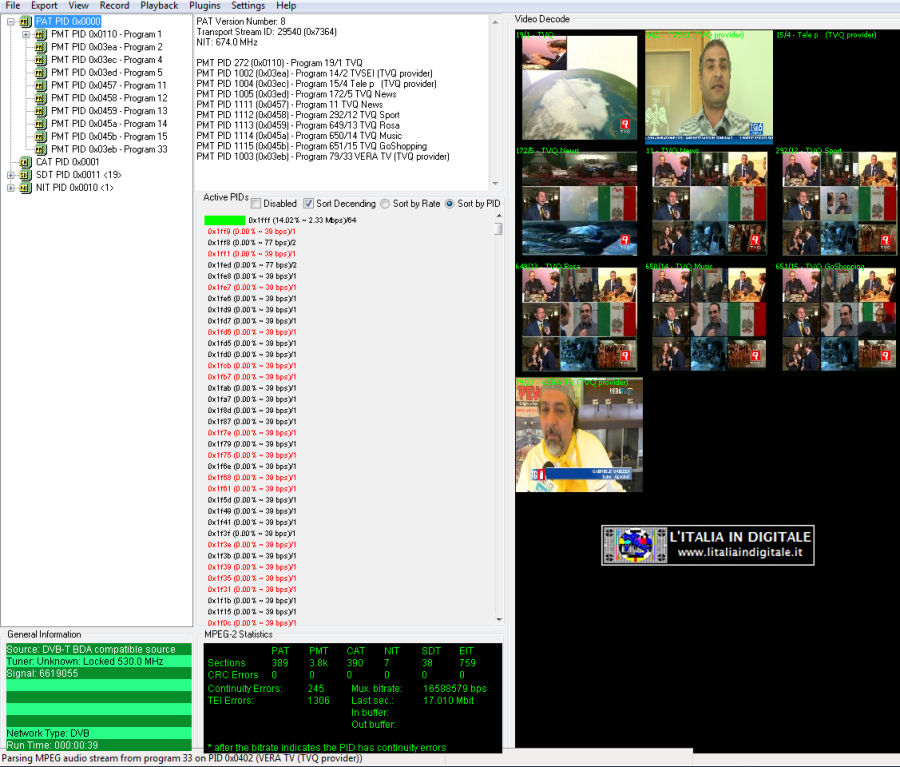This screenshot has width=900, height=767.
Task: Select the Sort by Rate radio button
Action: (385, 204)
